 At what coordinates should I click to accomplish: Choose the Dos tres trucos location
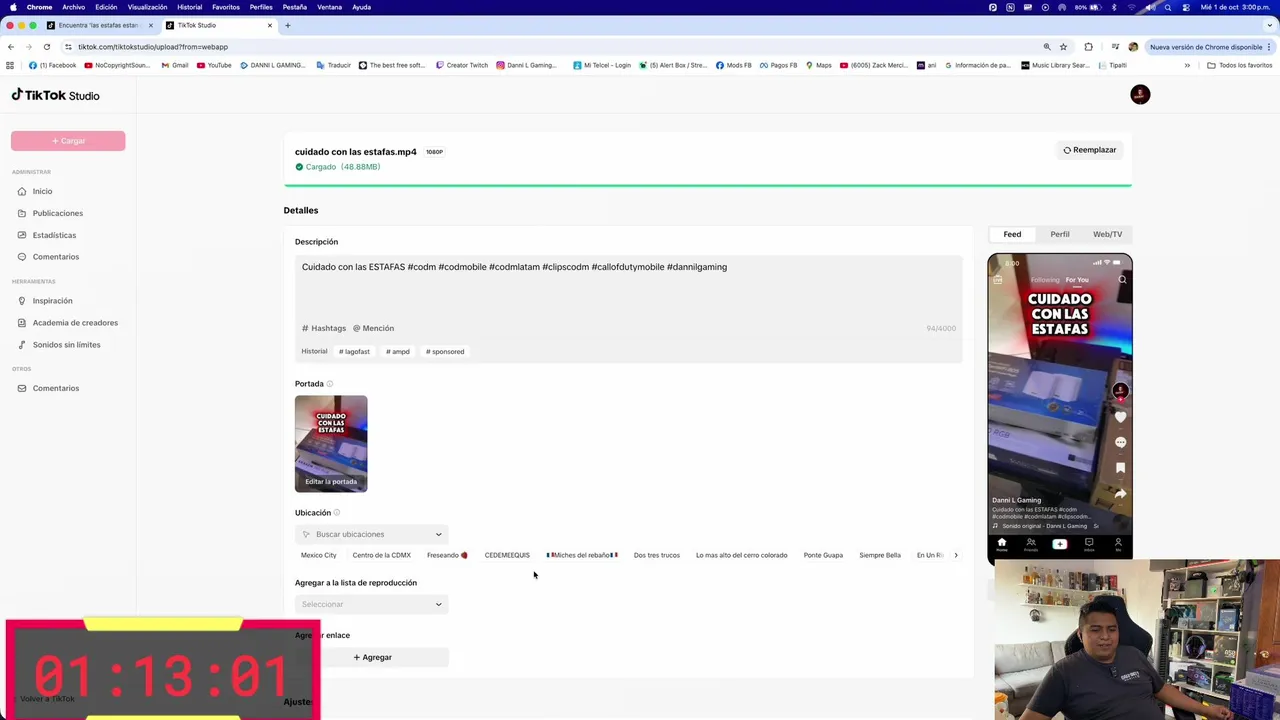pyautogui.click(x=657, y=555)
